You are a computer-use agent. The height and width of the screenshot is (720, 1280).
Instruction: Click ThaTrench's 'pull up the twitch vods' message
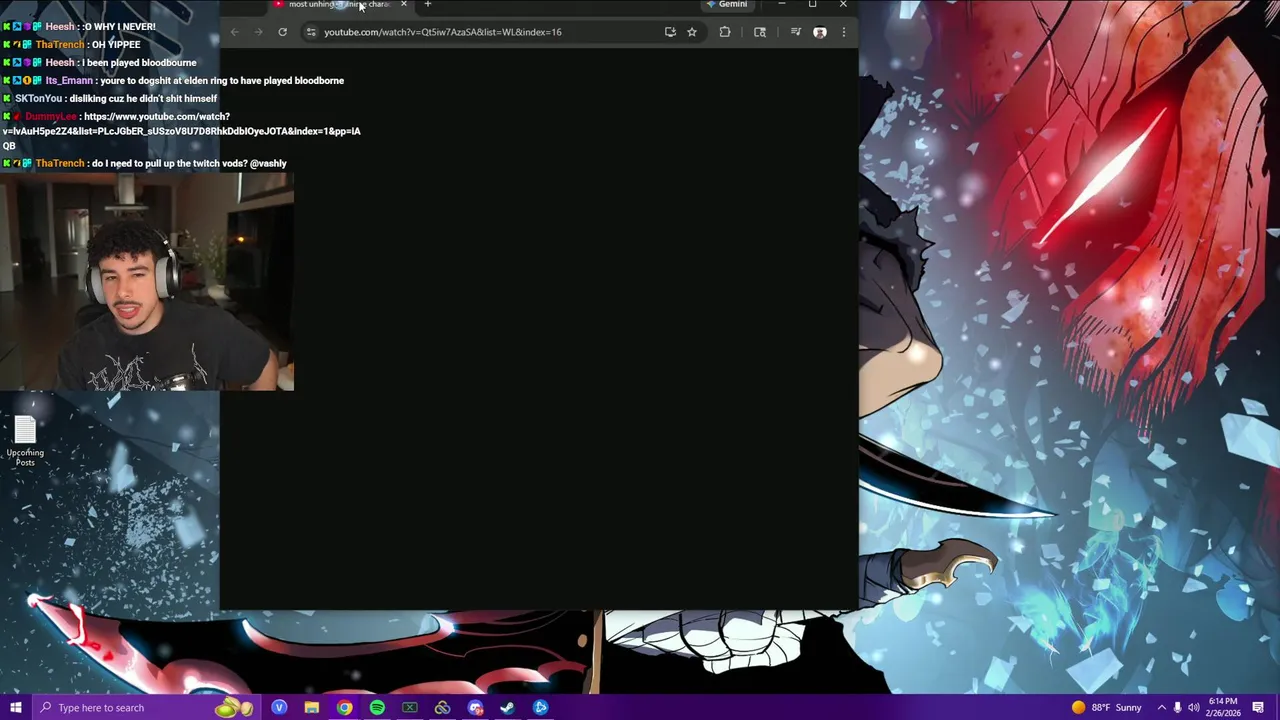point(145,163)
